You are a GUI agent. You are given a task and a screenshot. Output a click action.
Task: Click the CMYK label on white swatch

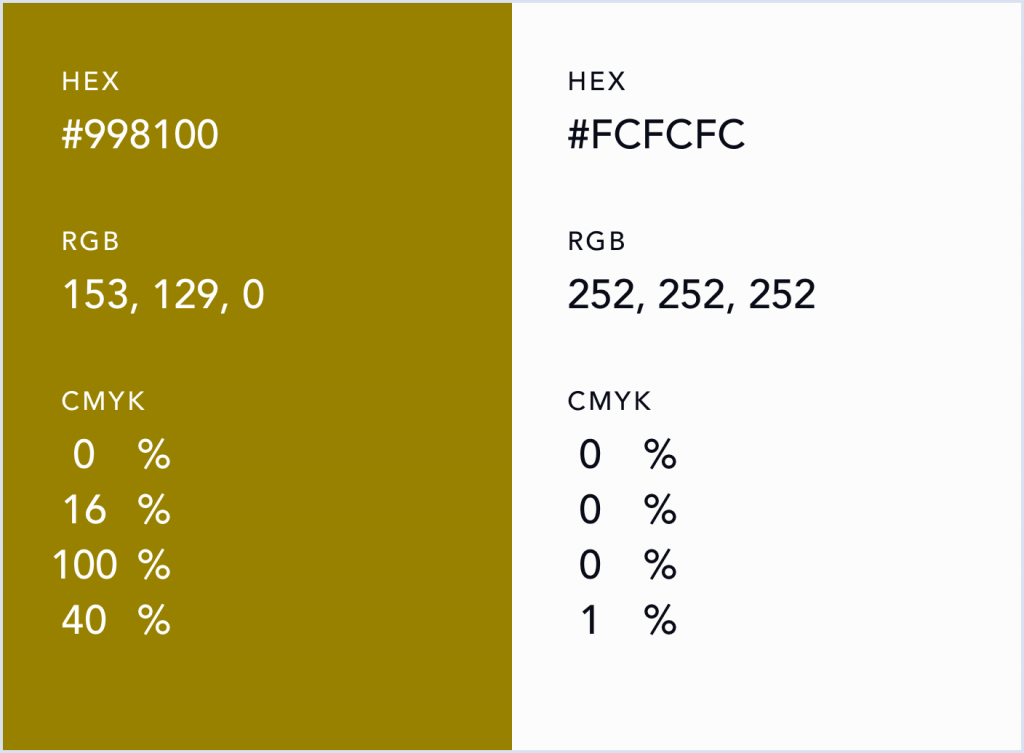point(609,402)
